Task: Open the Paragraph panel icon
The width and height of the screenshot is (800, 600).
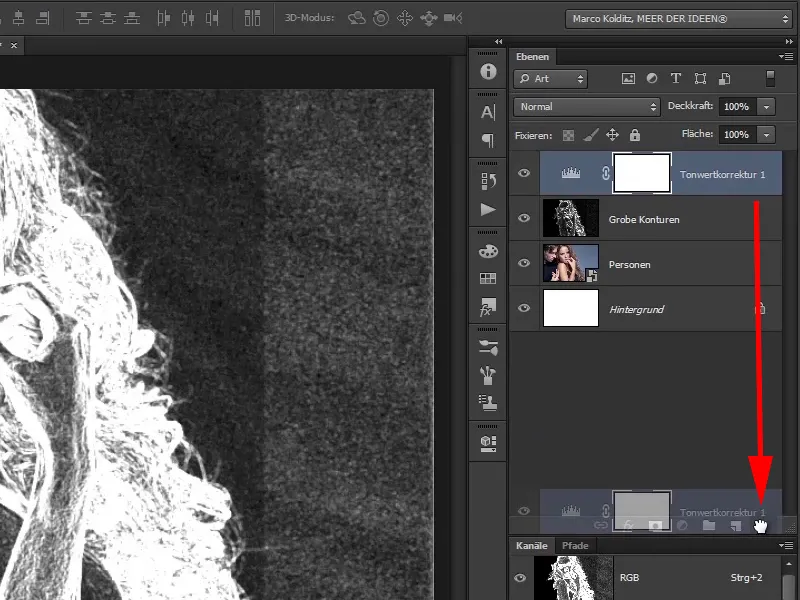Action: (488, 140)
